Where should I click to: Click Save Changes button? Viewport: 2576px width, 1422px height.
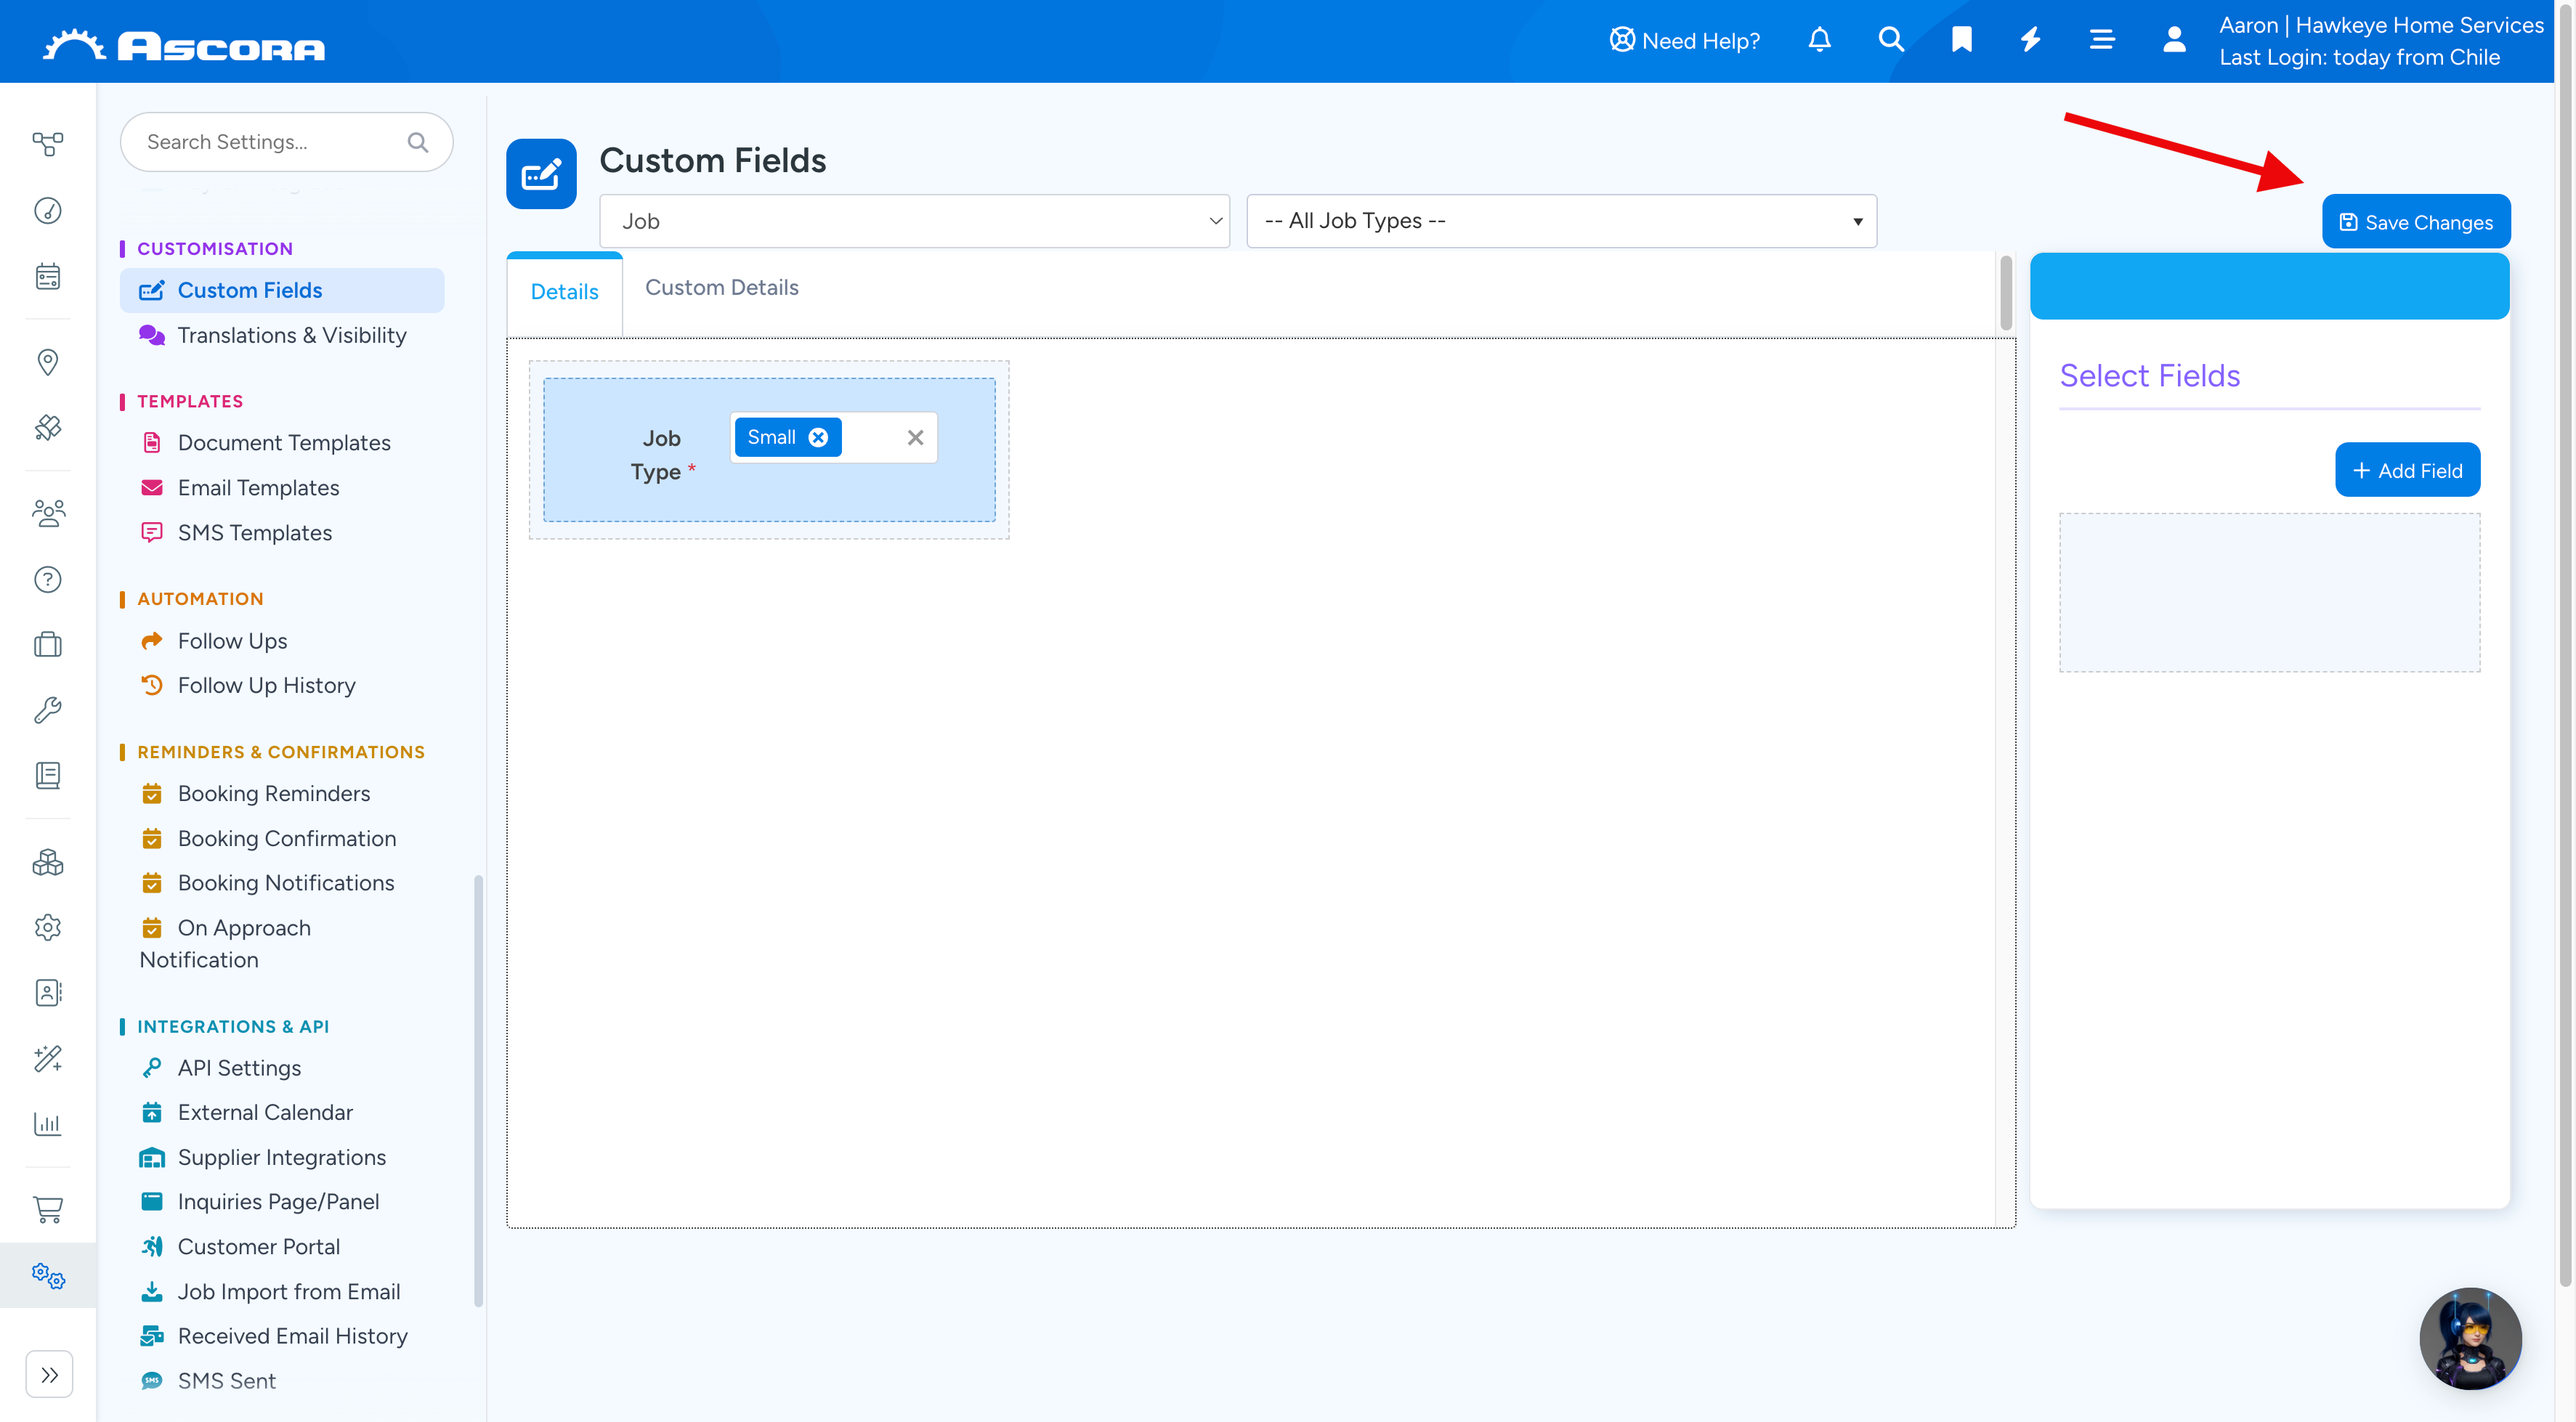click(2416, 222)
